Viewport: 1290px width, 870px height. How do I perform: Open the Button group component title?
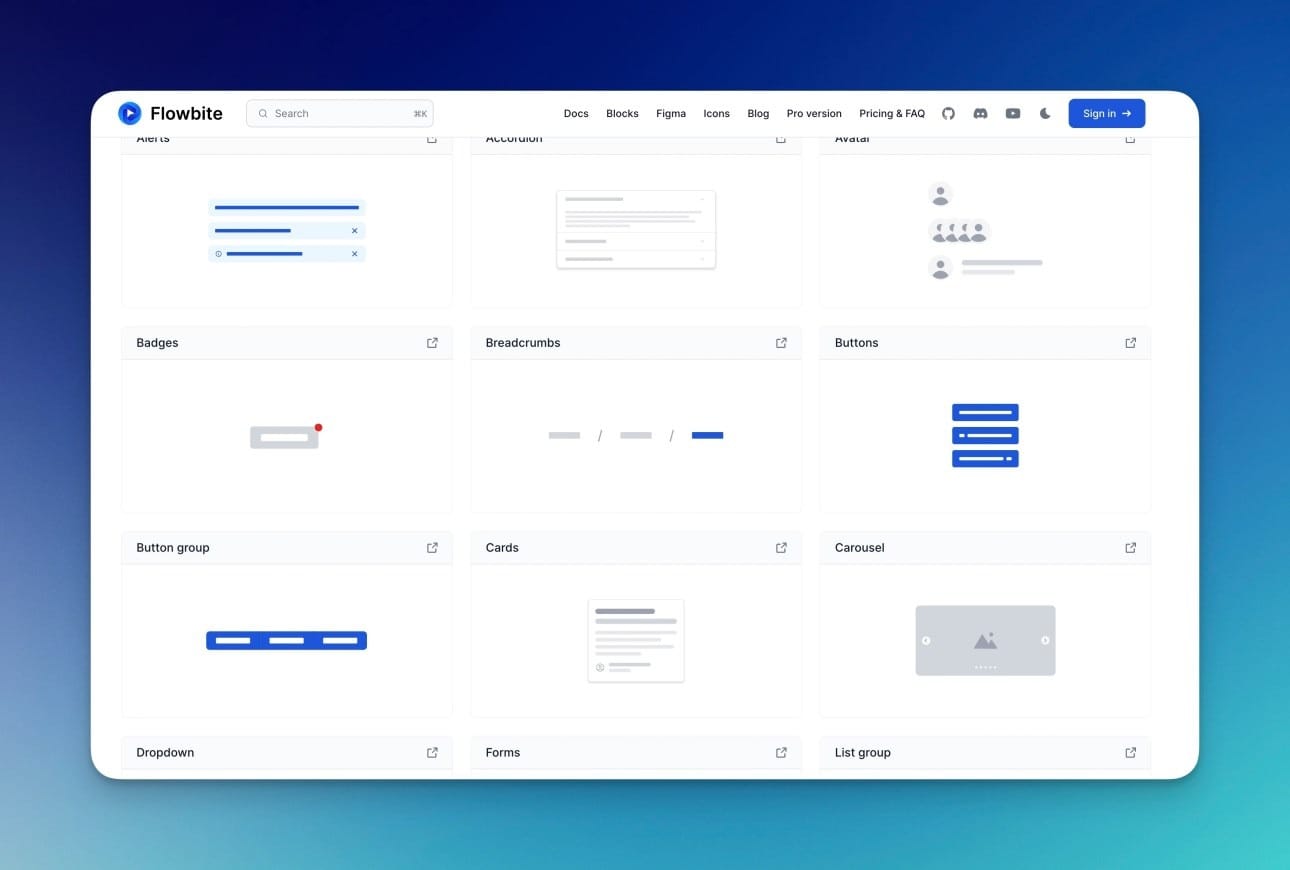(173, 548)
